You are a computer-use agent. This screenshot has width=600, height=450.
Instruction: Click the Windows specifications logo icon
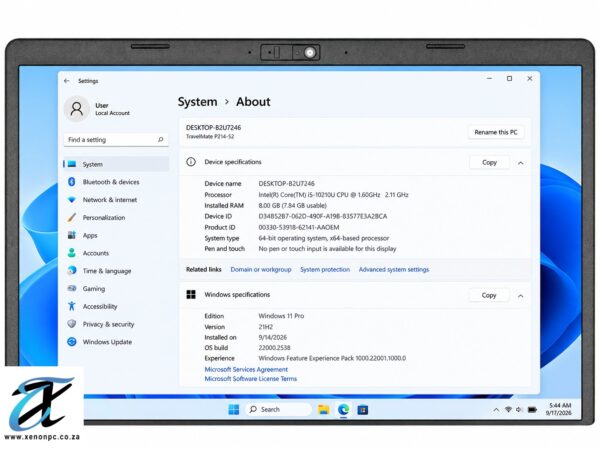tap(191, 294)
